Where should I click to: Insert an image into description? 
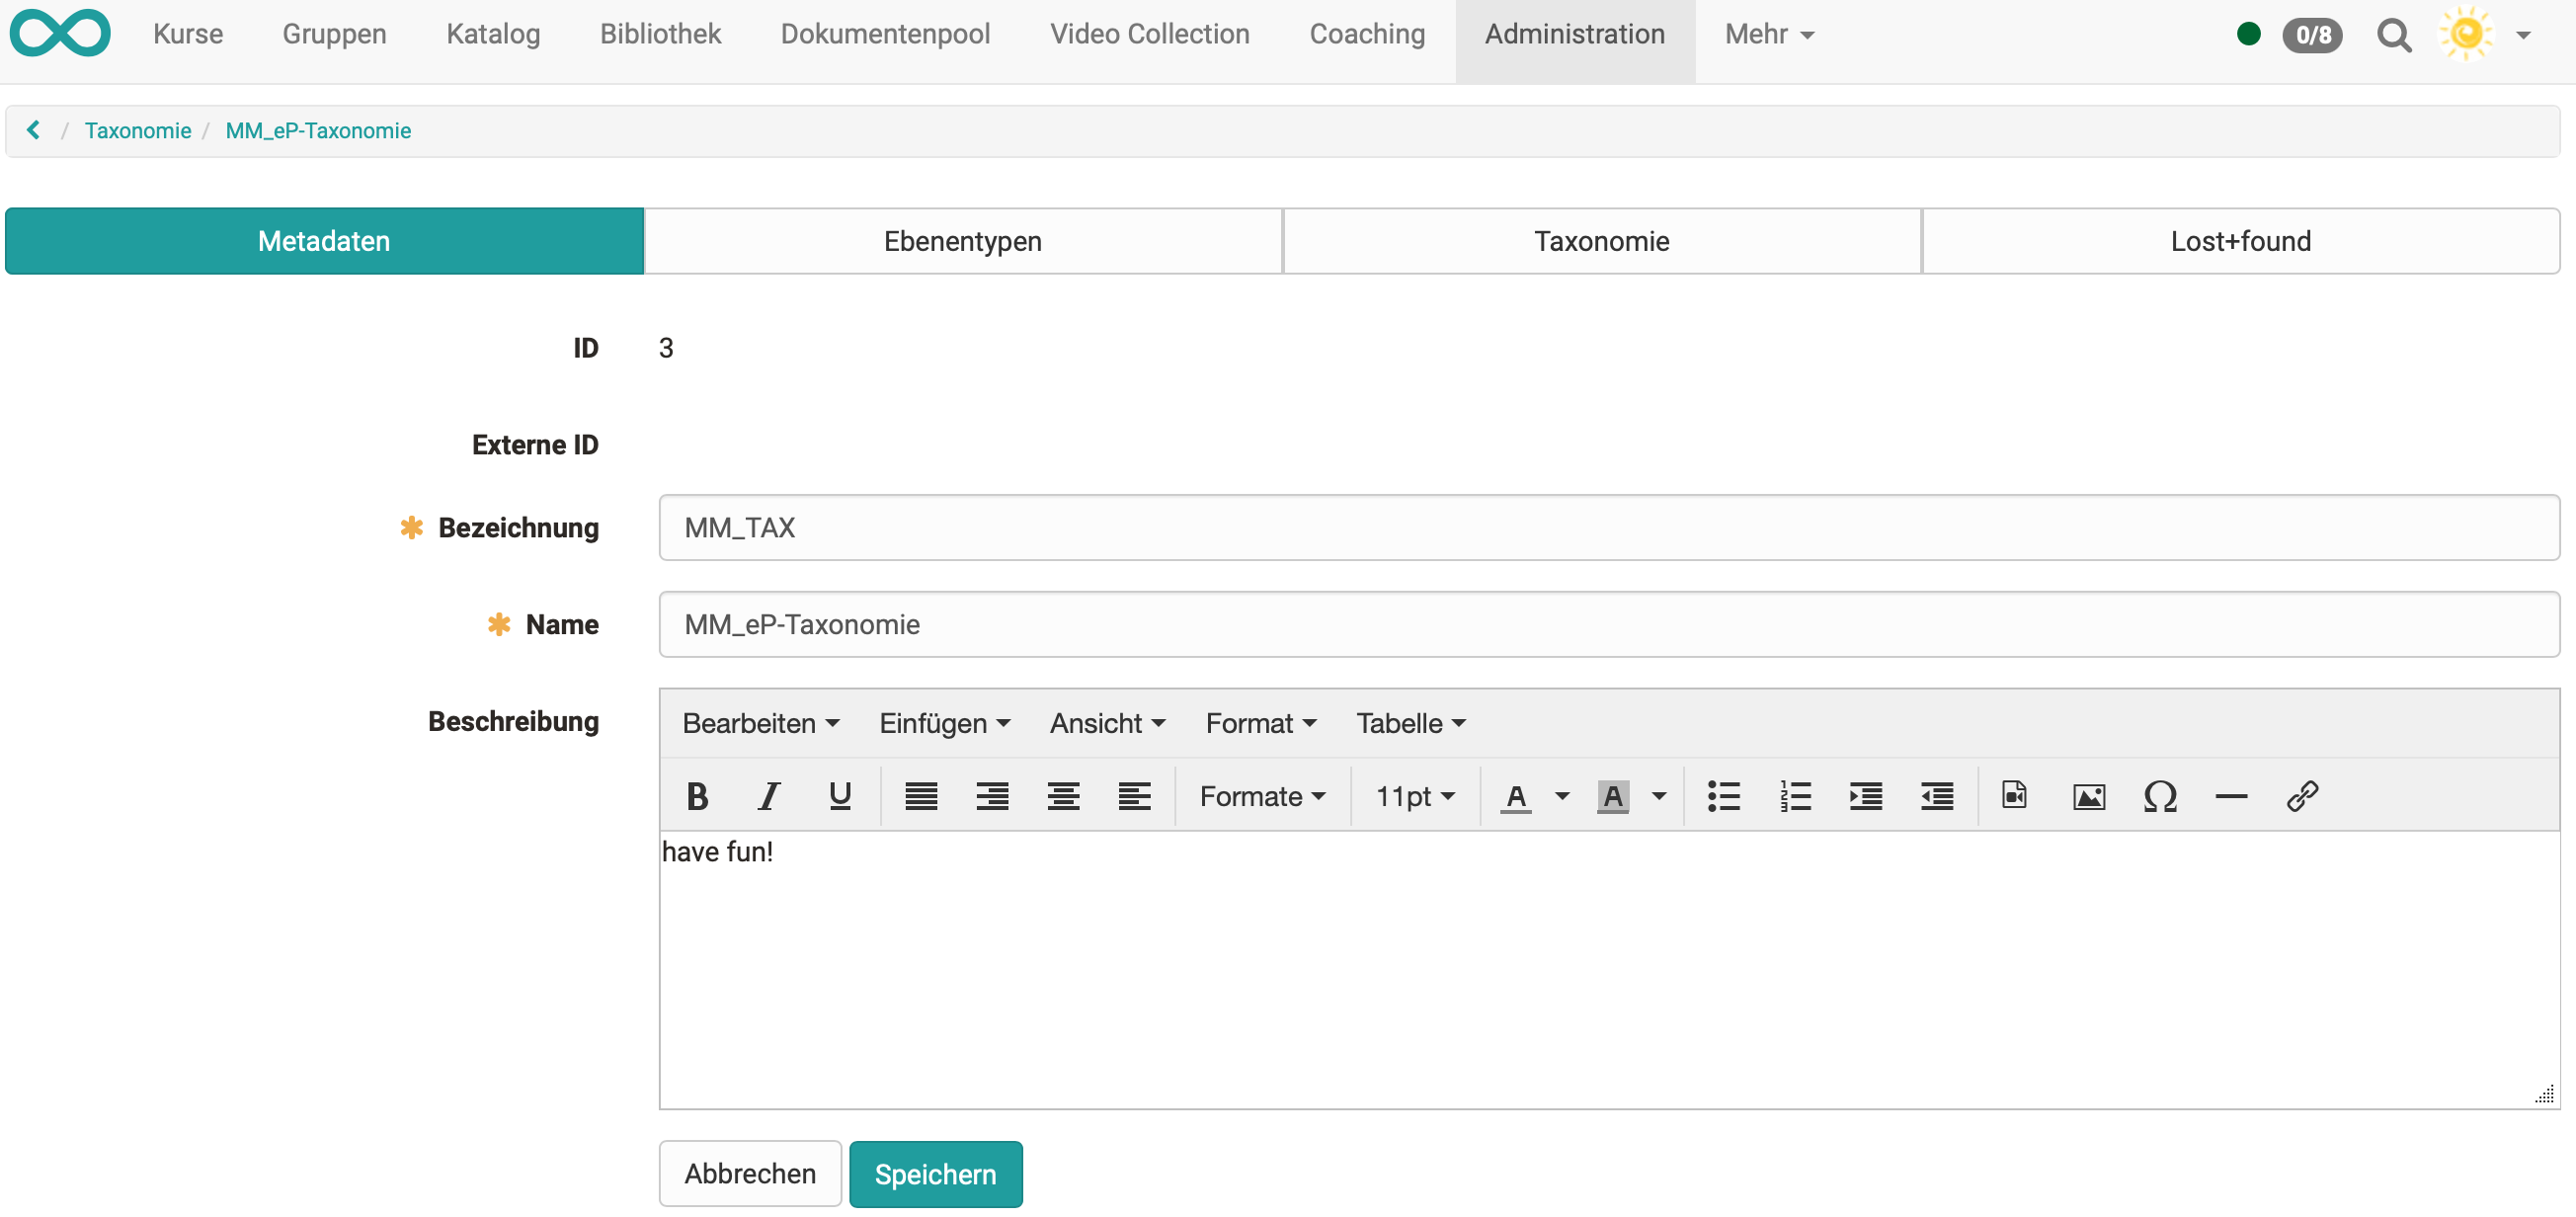(x=2088, y=796)
